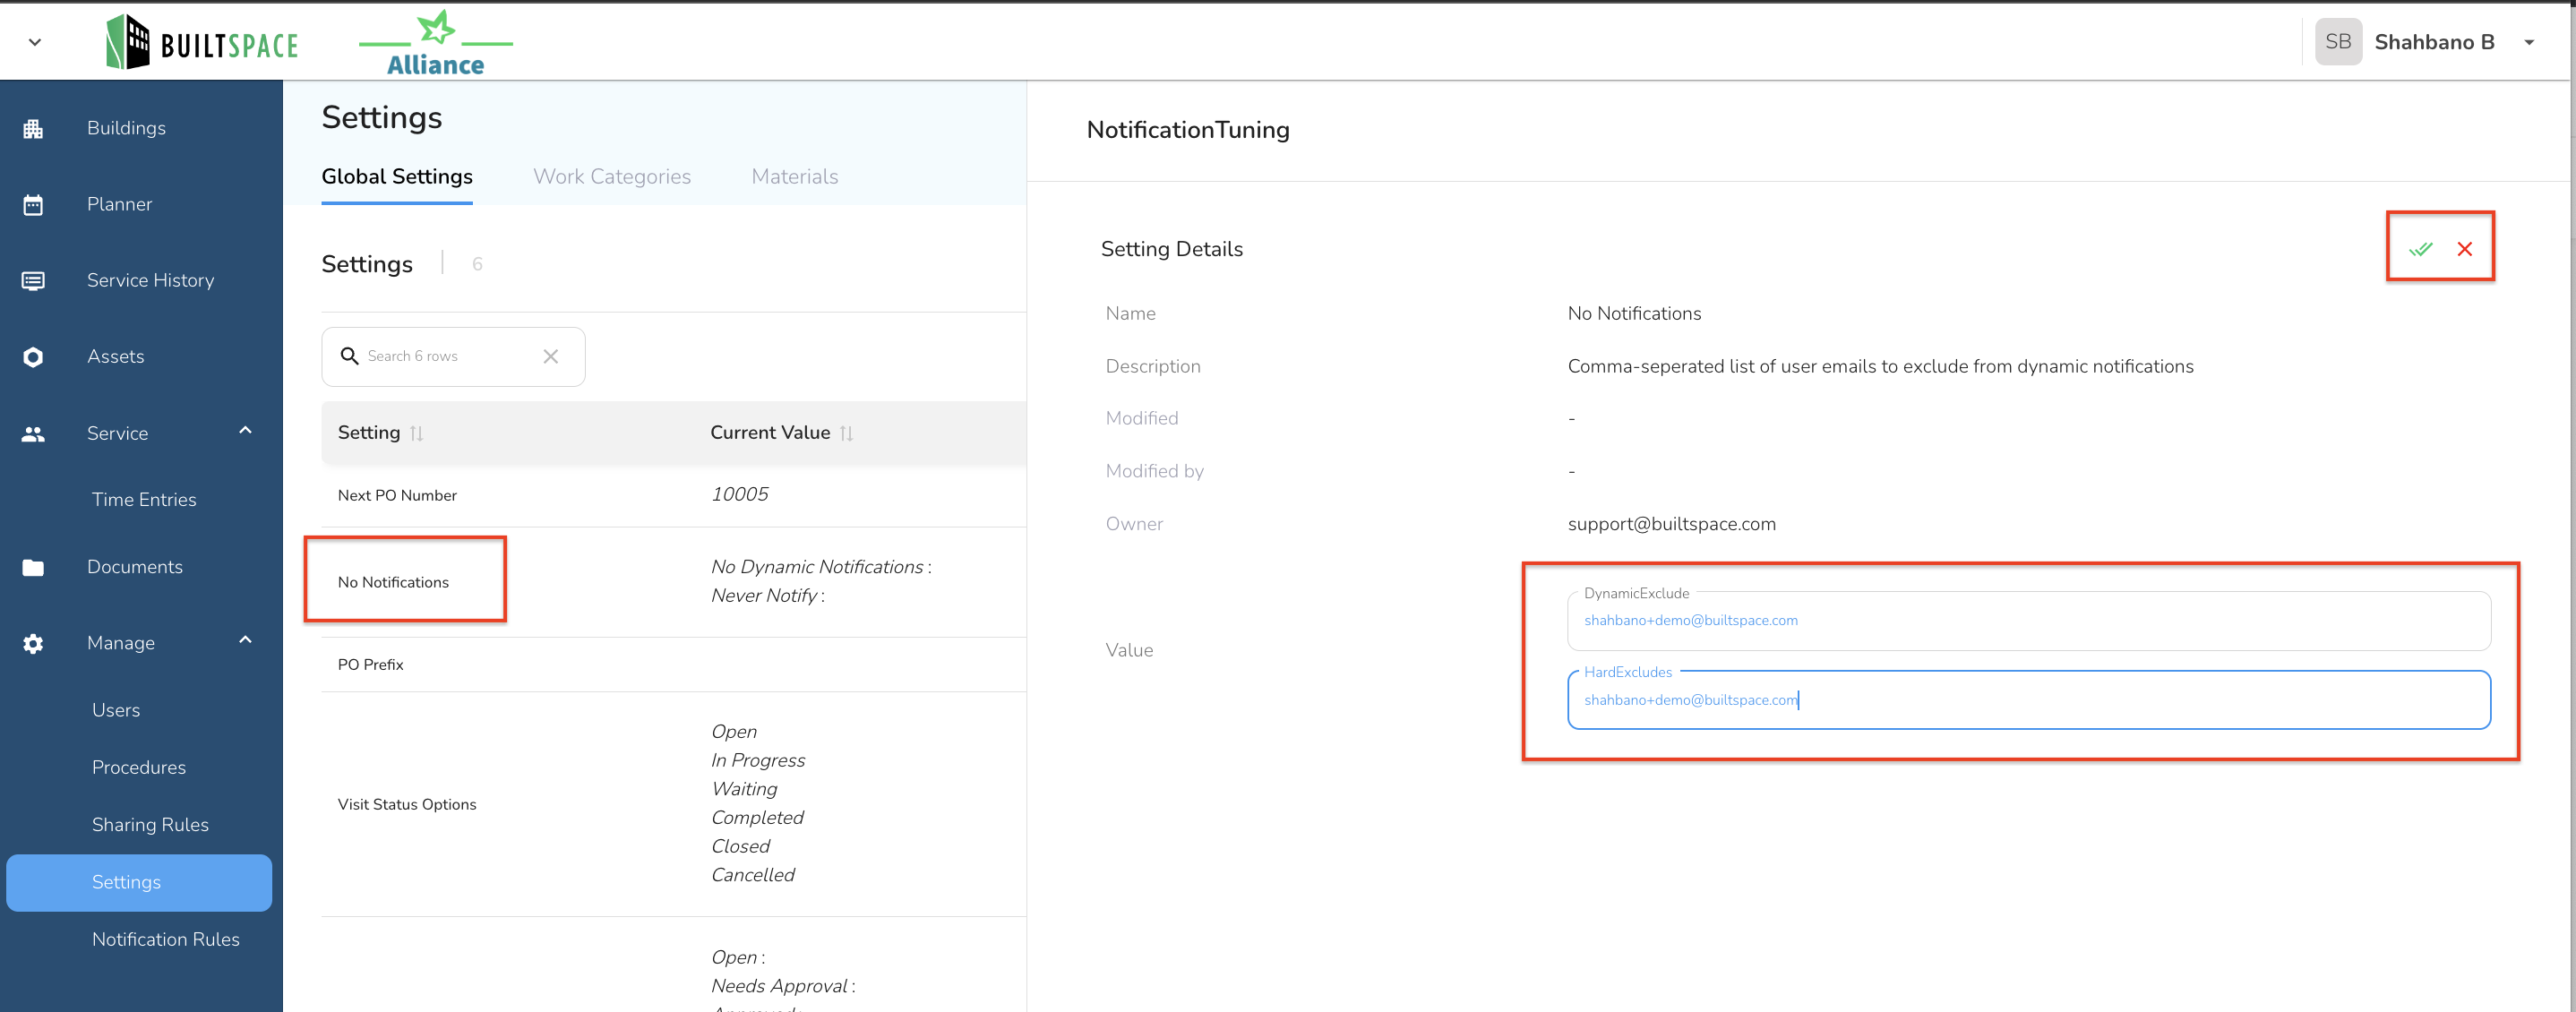Click the 10005 current value
The height and width of the screenshot is (1012, 2576).
[739, 494]
